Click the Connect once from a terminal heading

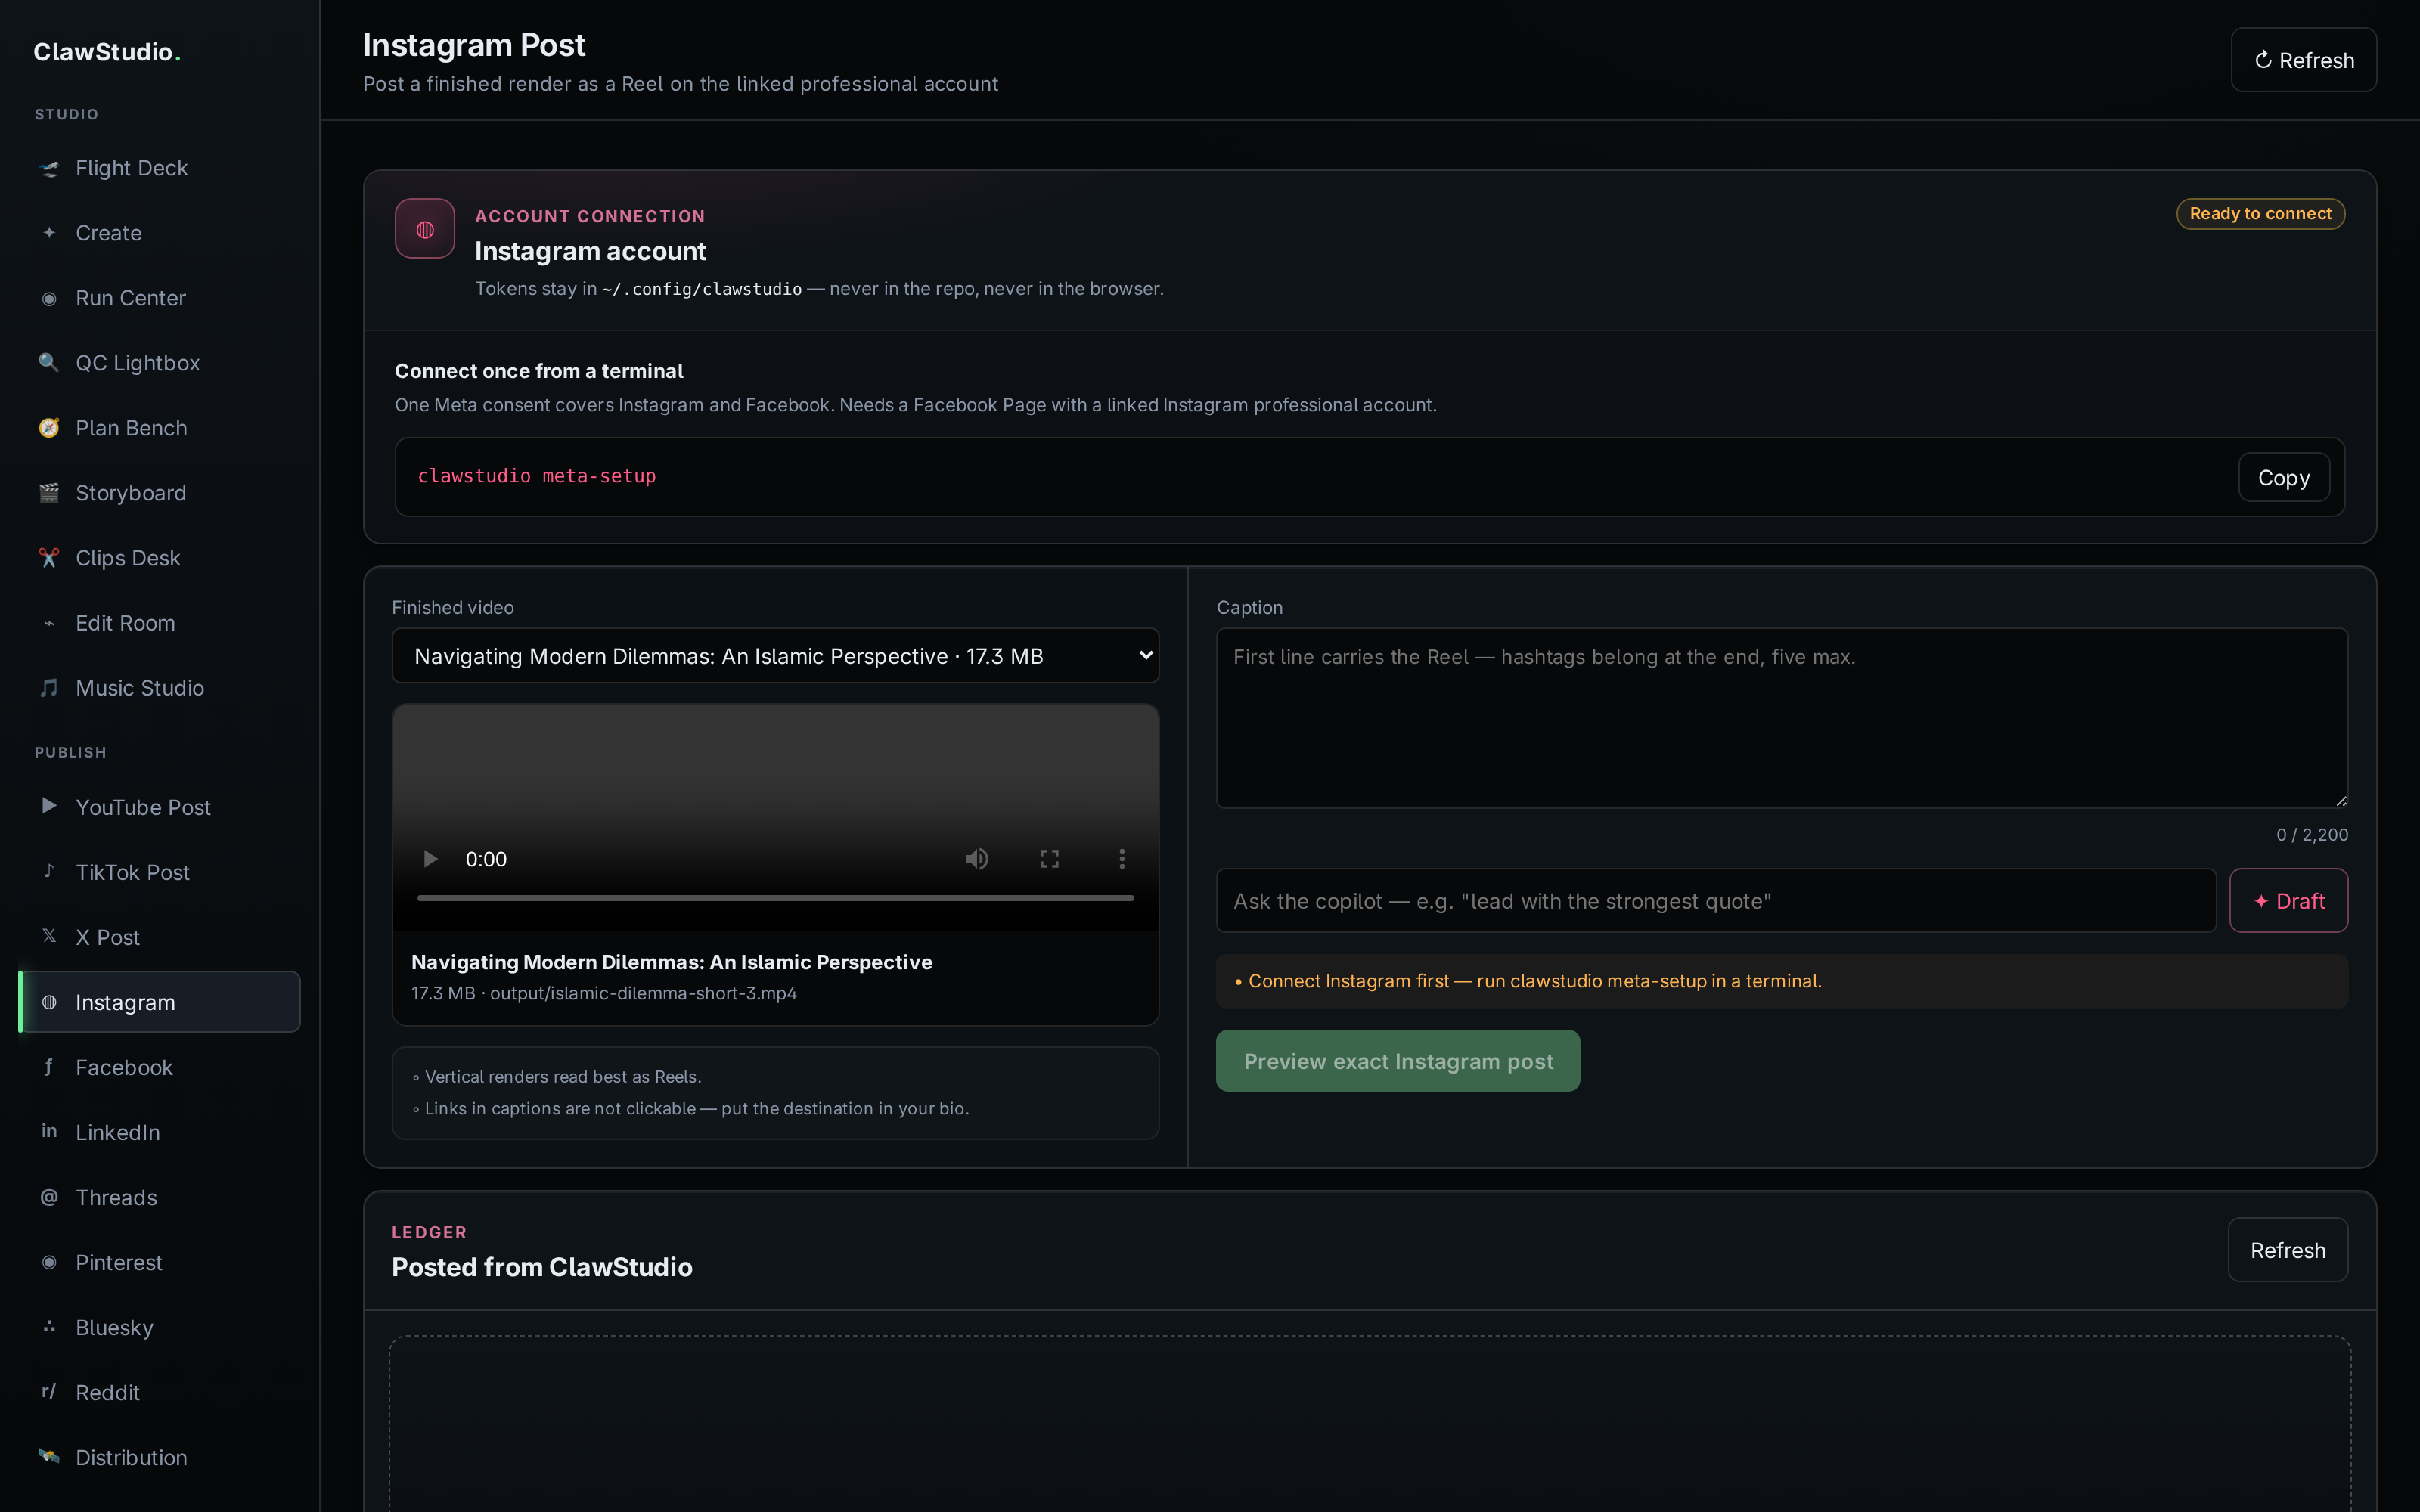[539, 371]
